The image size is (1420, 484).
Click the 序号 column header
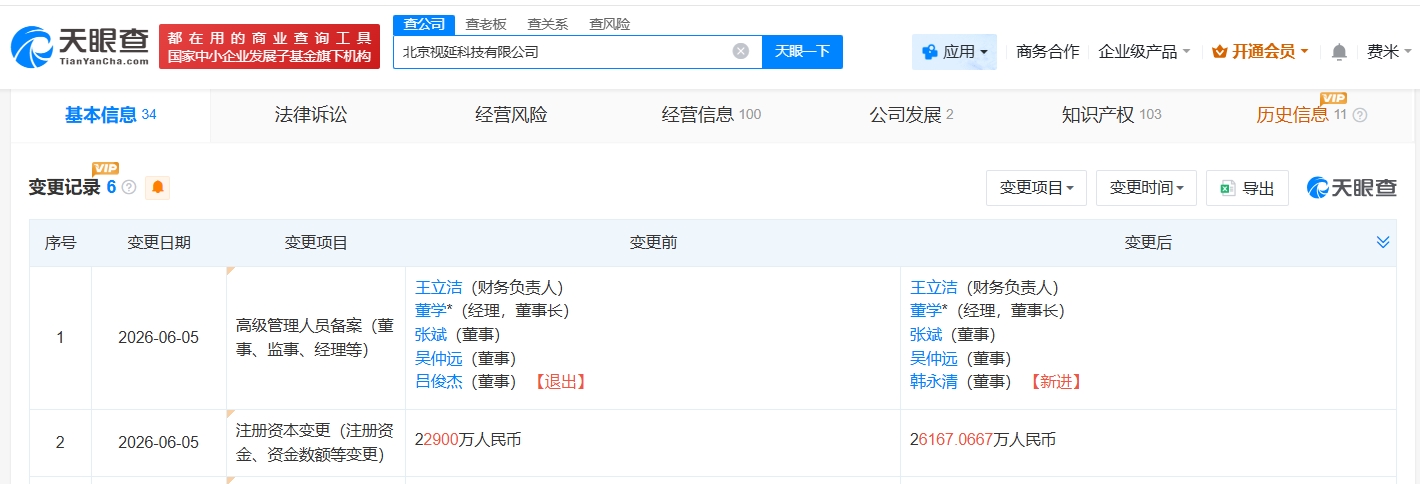(x=60, y=243)
